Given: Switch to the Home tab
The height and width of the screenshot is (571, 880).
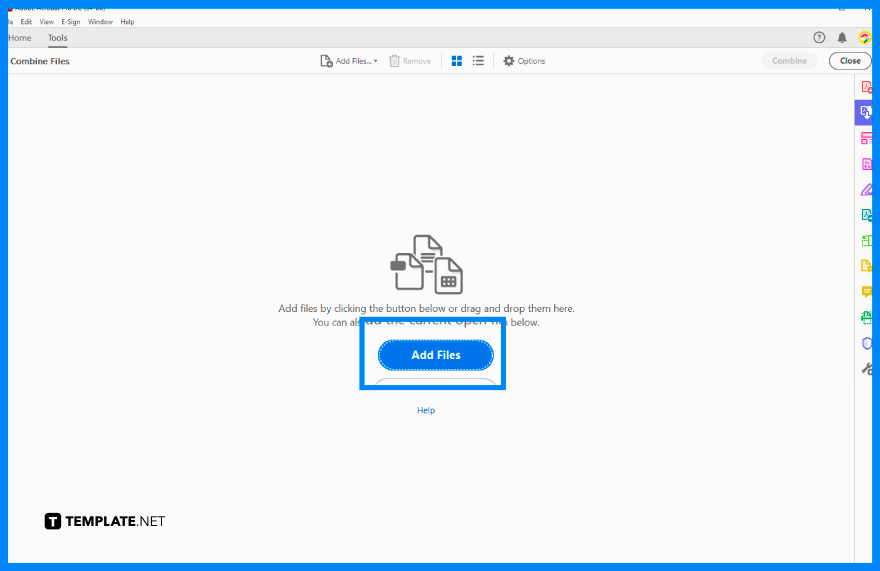Looking at the screenshot, I should tap(20, 38).
